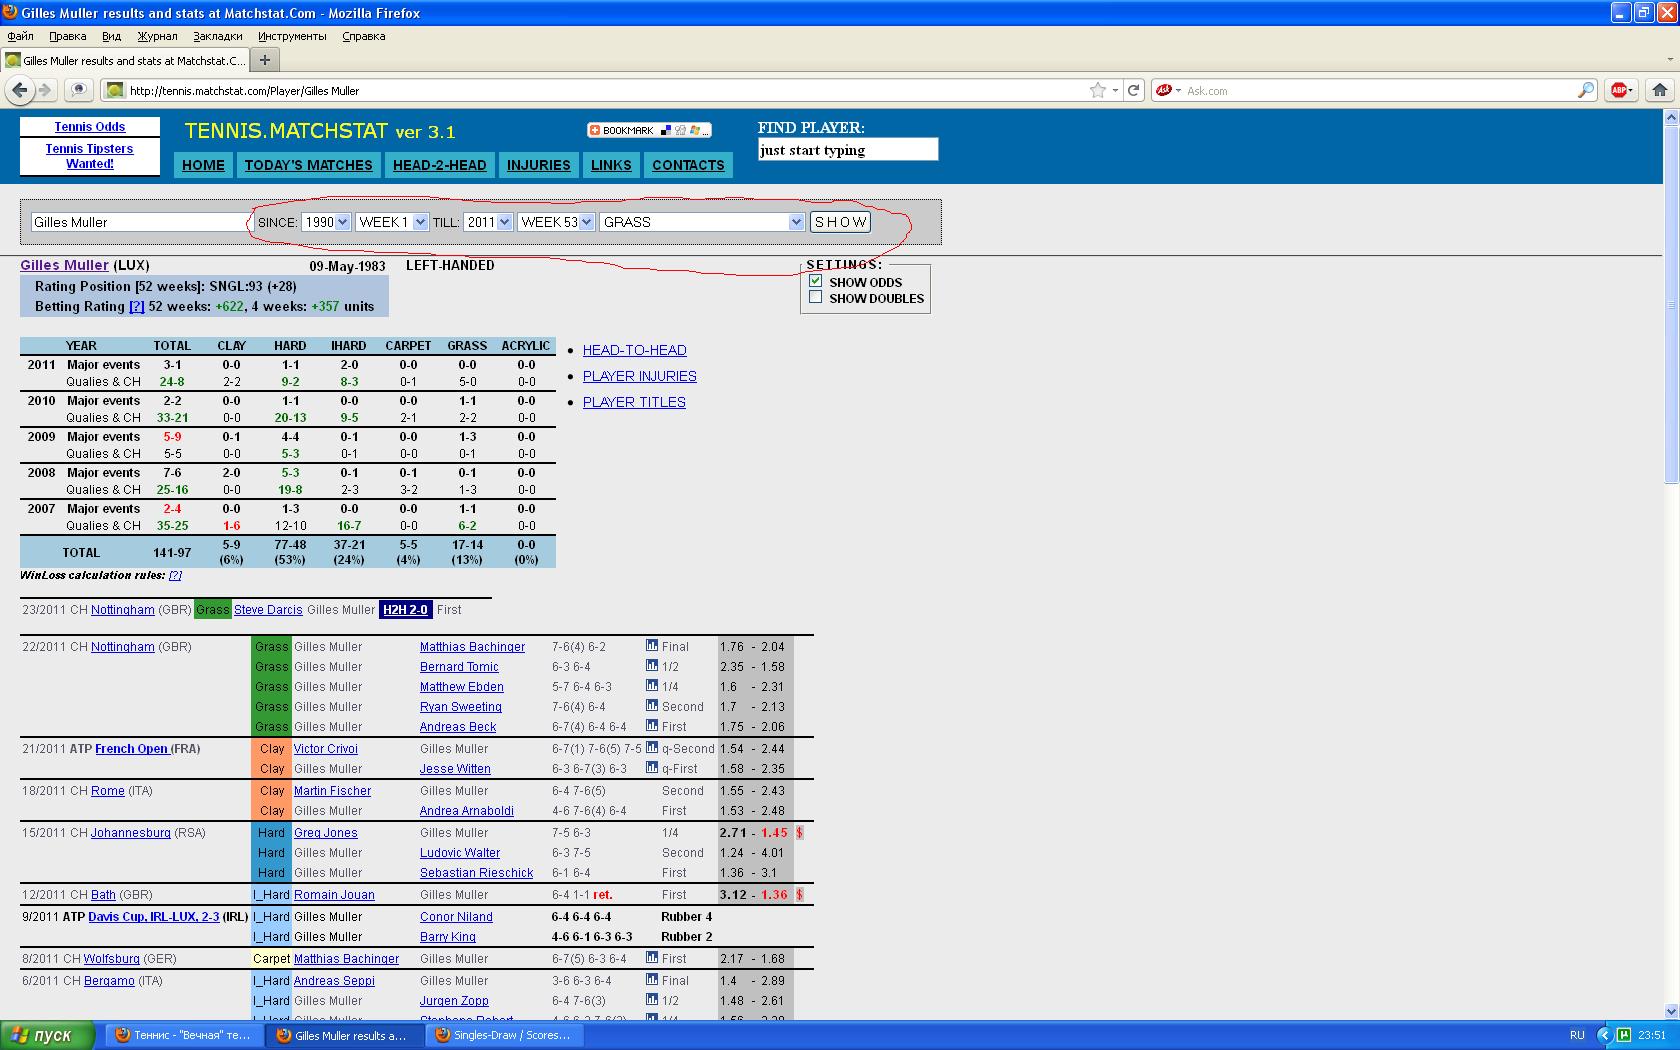Open match stats icon for Jesse Witten match
The height and width of the screenshot is (1050, 1680).
pos(652,768)
